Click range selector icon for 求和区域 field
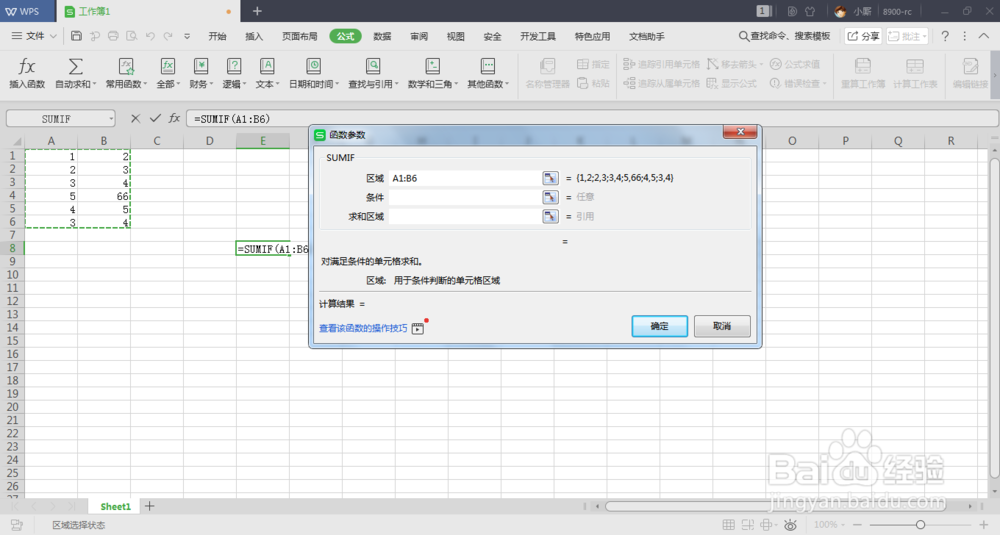This screenshot has height=535, width=1000. (550, 216)
